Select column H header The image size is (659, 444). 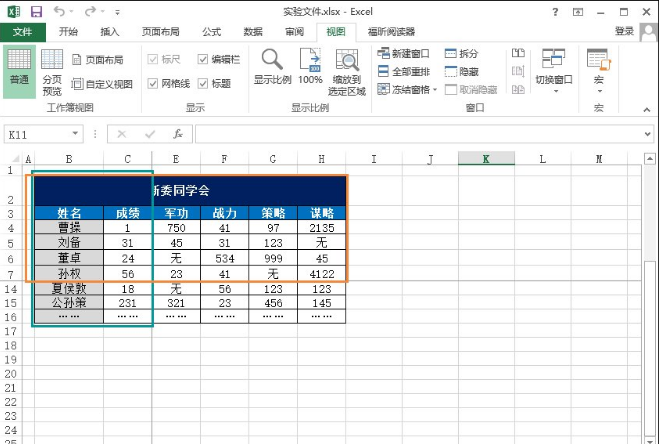pyautogui.click(x=322, y=159)
